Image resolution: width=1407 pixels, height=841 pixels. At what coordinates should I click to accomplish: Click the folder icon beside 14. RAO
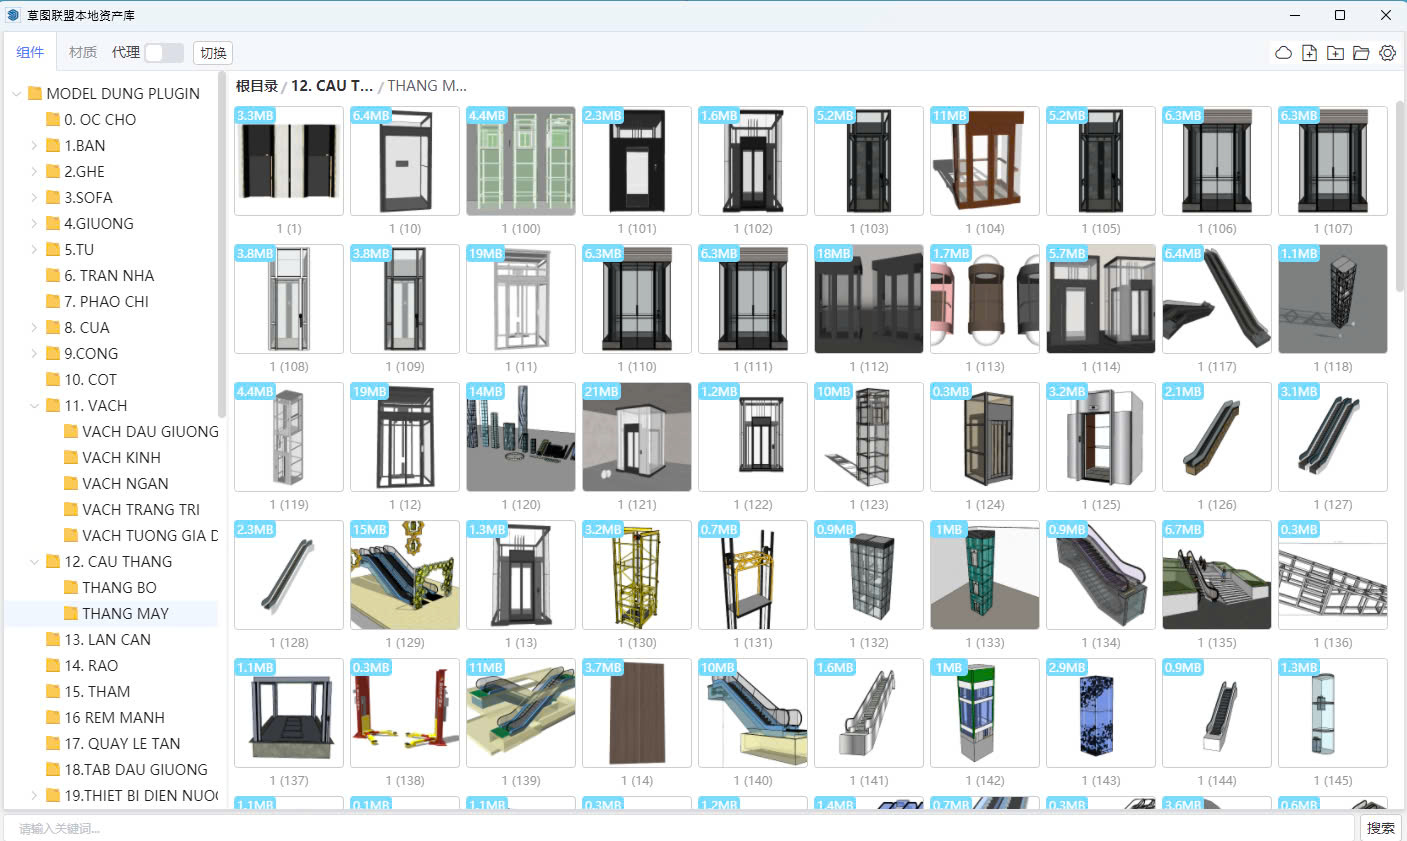pos(53,665)
